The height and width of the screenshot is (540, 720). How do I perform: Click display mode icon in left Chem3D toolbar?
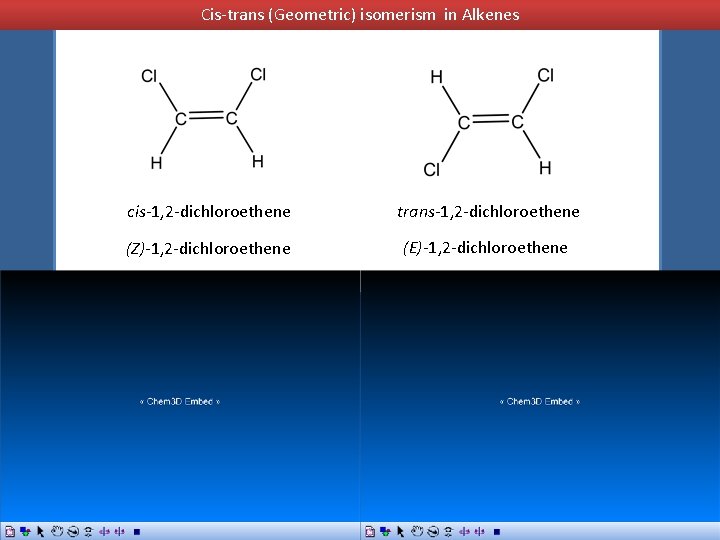(25, 531)
